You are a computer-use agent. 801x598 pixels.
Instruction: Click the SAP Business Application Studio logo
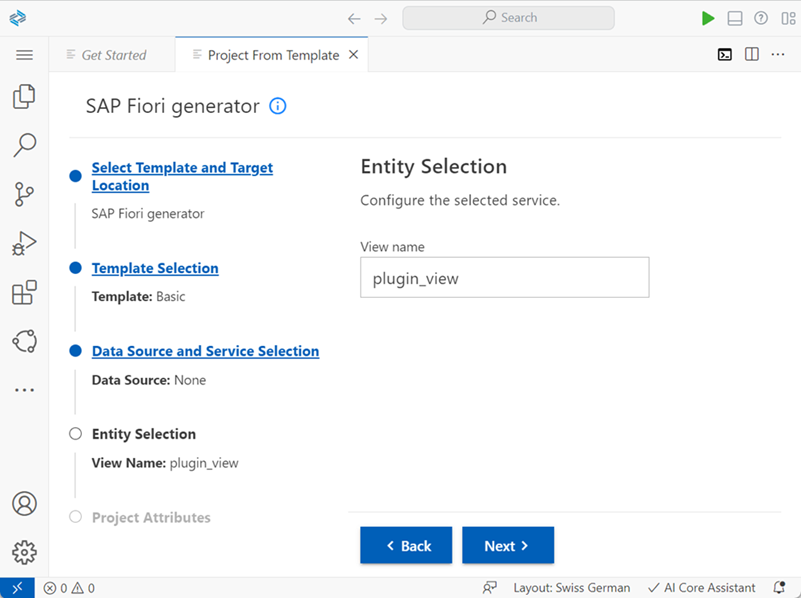point(17,18)
